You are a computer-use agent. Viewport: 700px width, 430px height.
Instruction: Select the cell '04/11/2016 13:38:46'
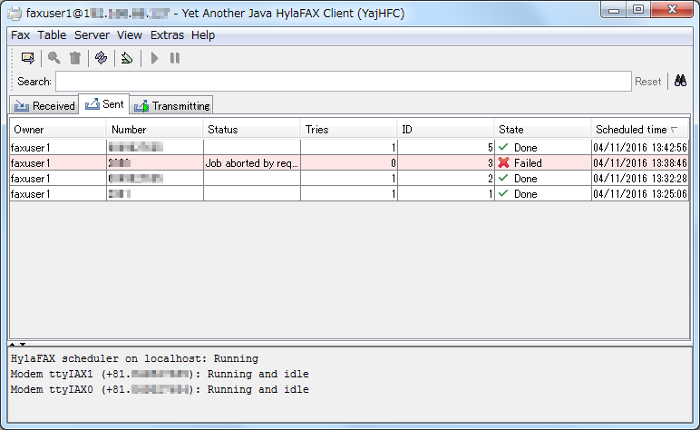[640, 163]
